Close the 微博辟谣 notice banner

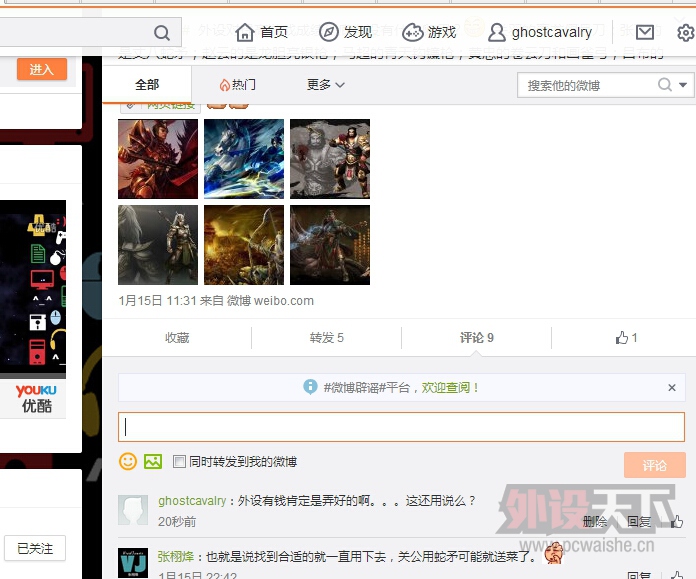tap(672, 388)
